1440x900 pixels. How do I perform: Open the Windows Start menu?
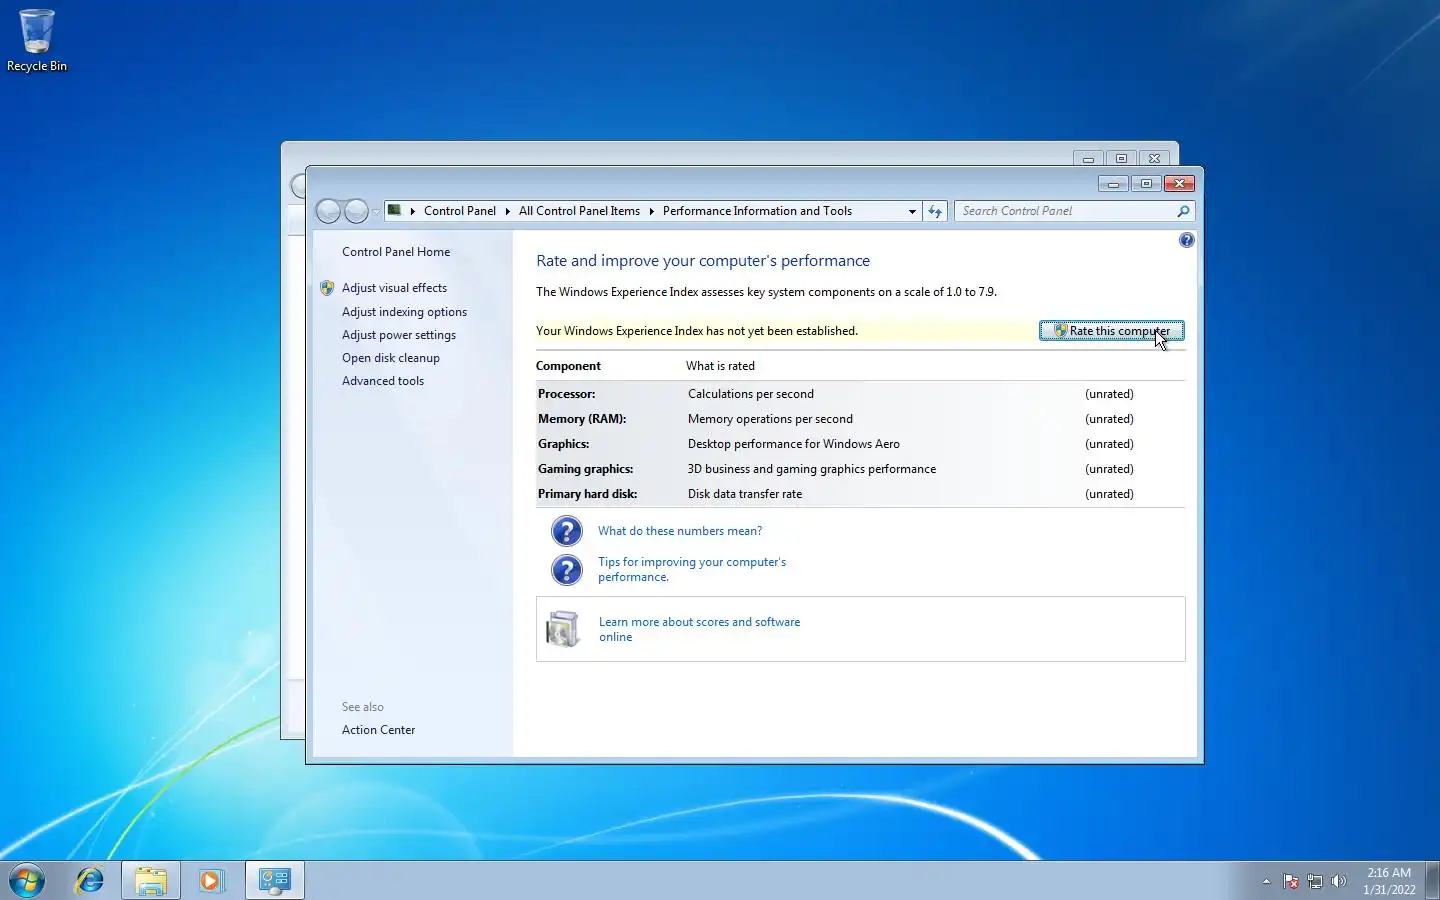27,880
